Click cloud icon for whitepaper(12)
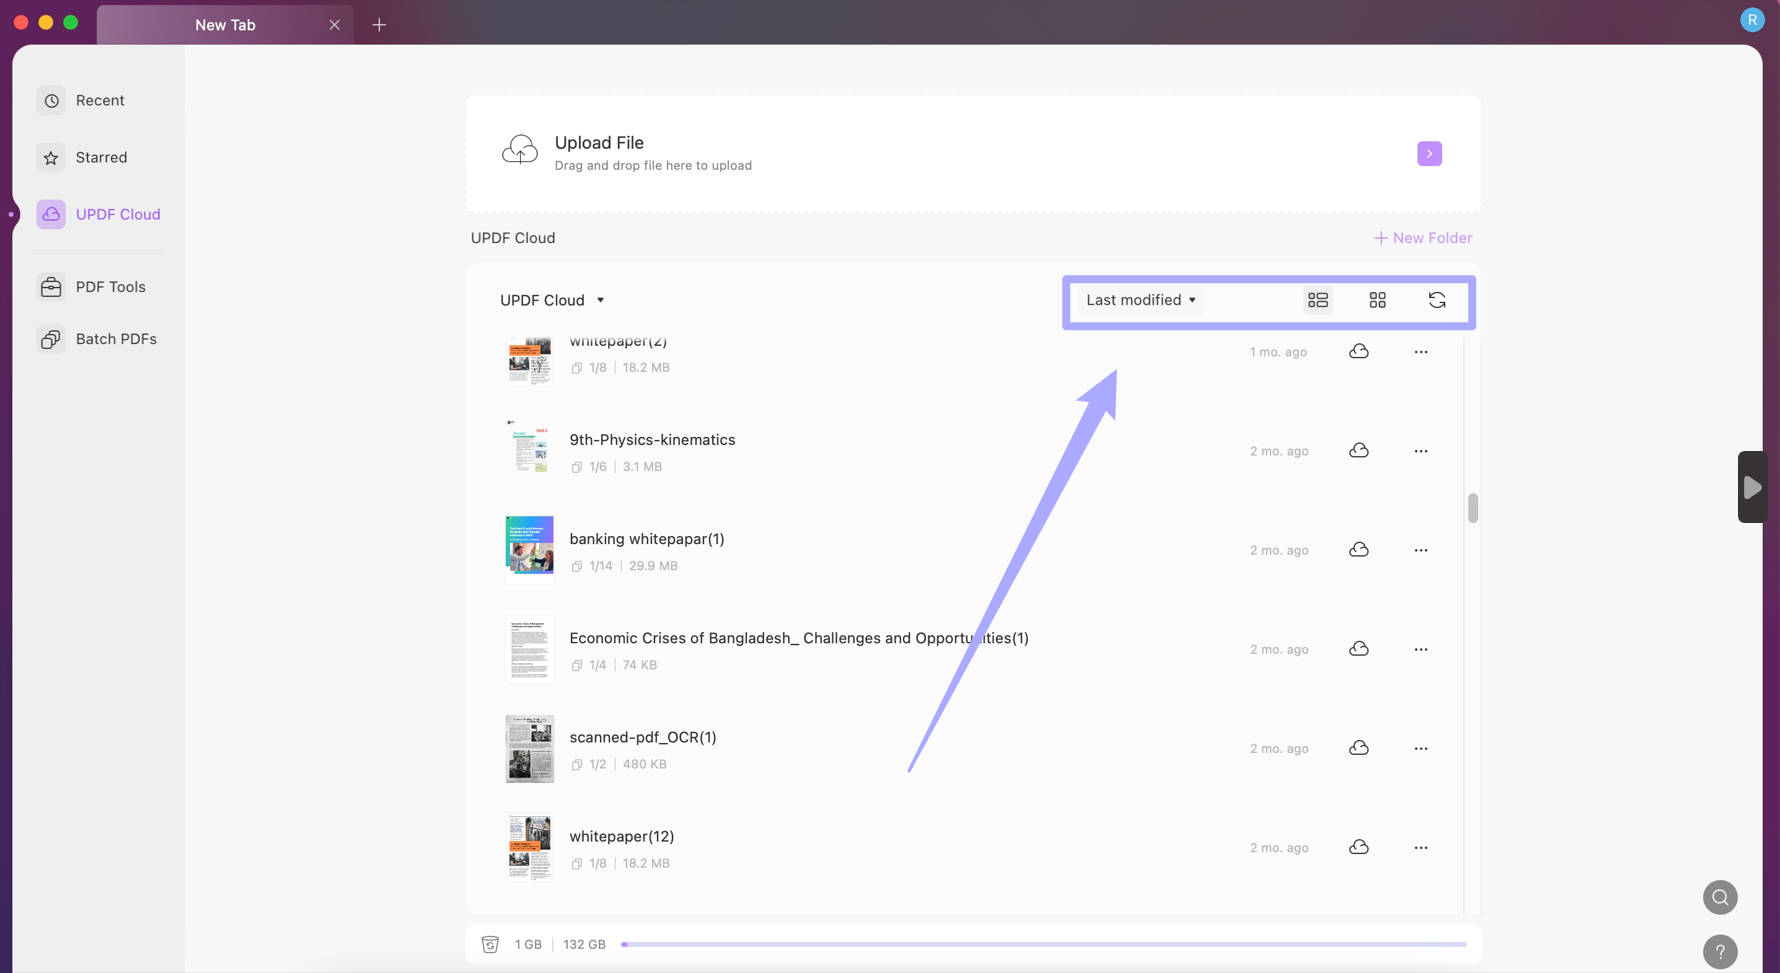This screenshot has height=973, width=1780. pyautogui.click(x=1359, y=846)
